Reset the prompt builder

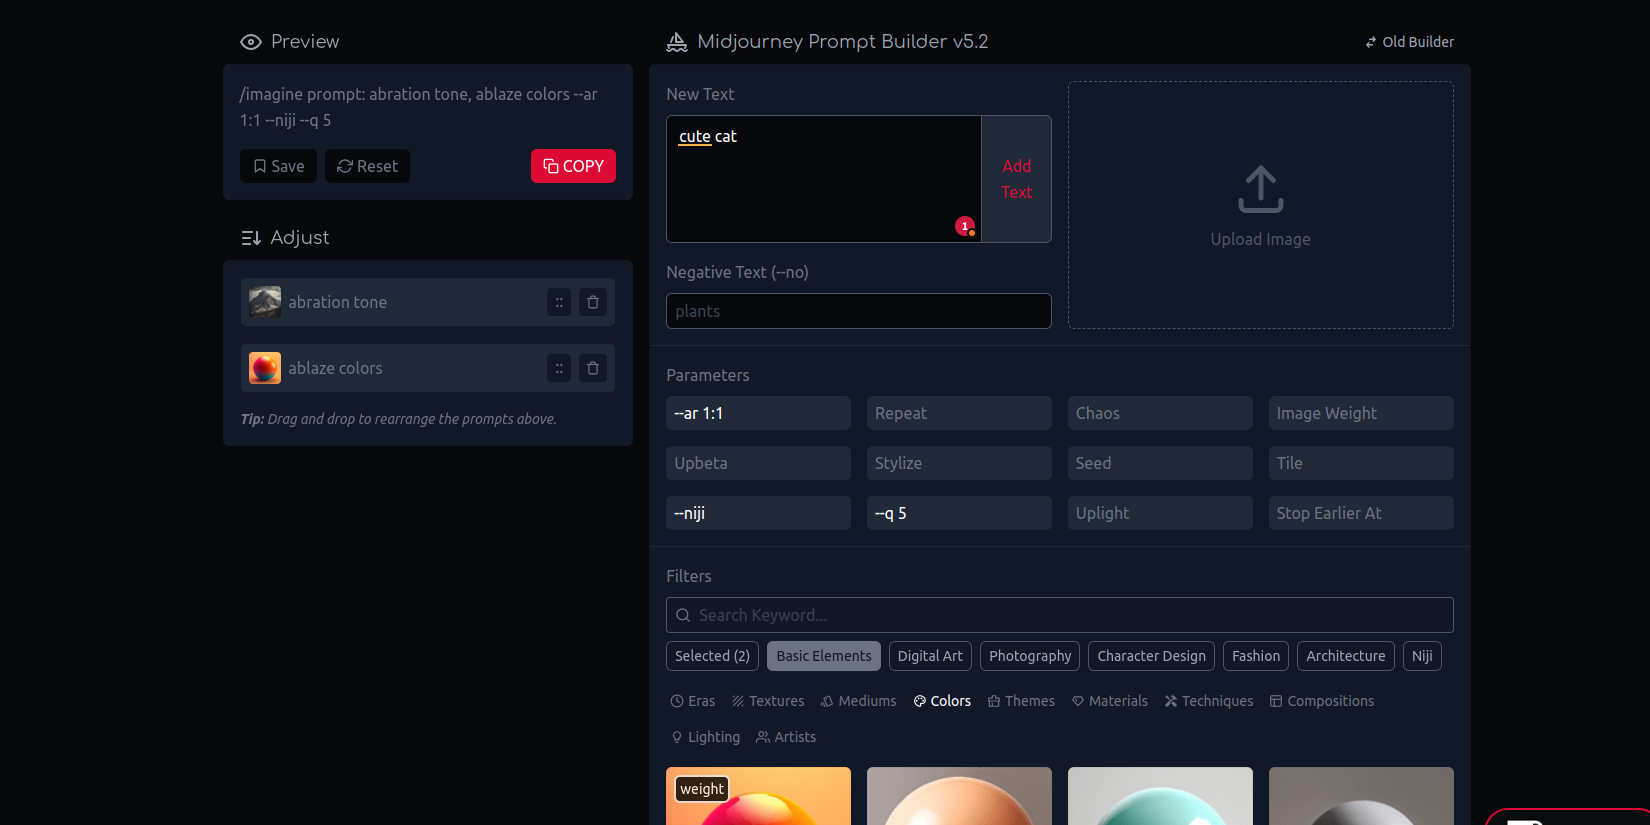(x=367, y=166)
